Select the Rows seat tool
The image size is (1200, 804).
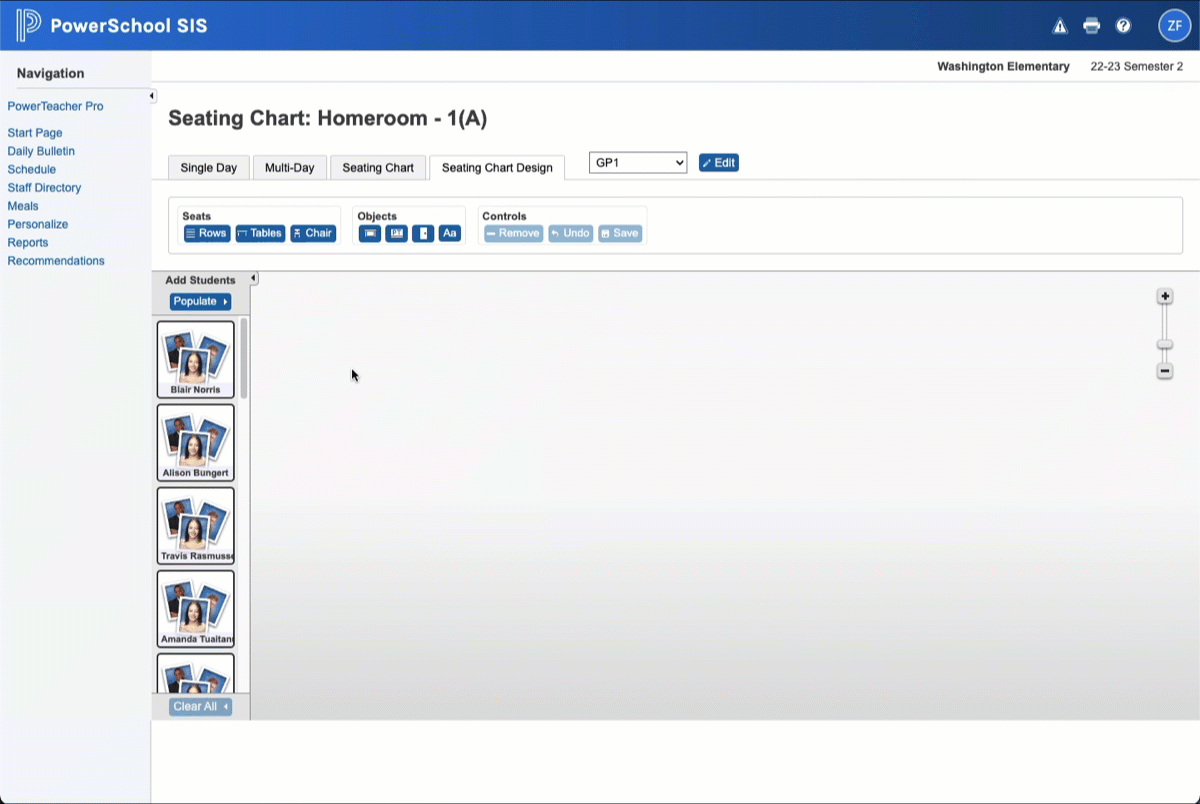[x=207, y=233]
